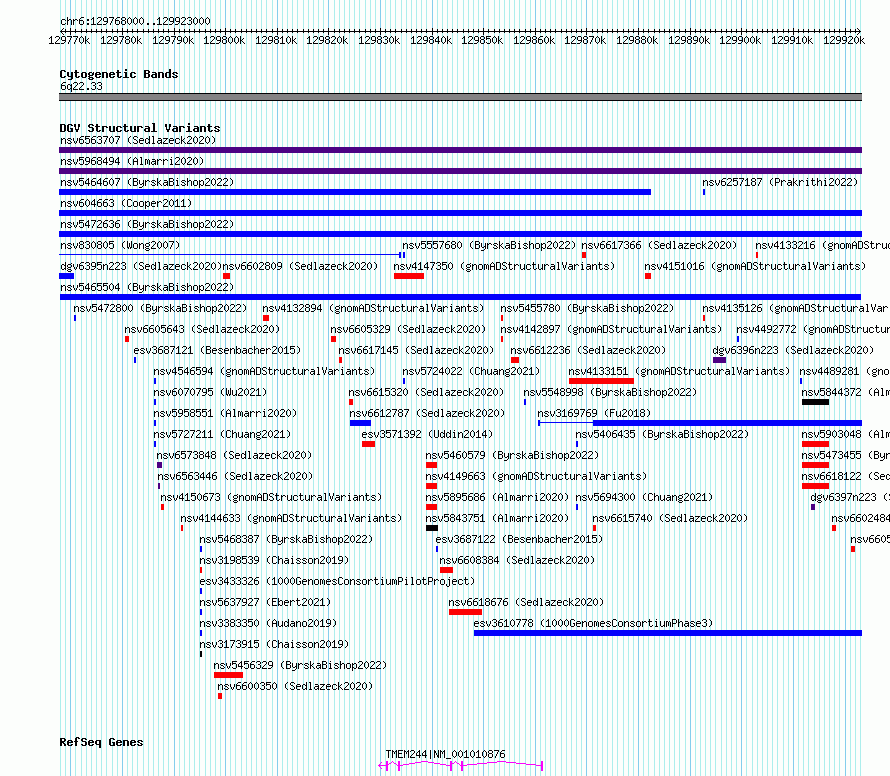Click the nsv5895686 (Almarri2020) label
Viewport: 890px width, 776px height.
(497, 497)
